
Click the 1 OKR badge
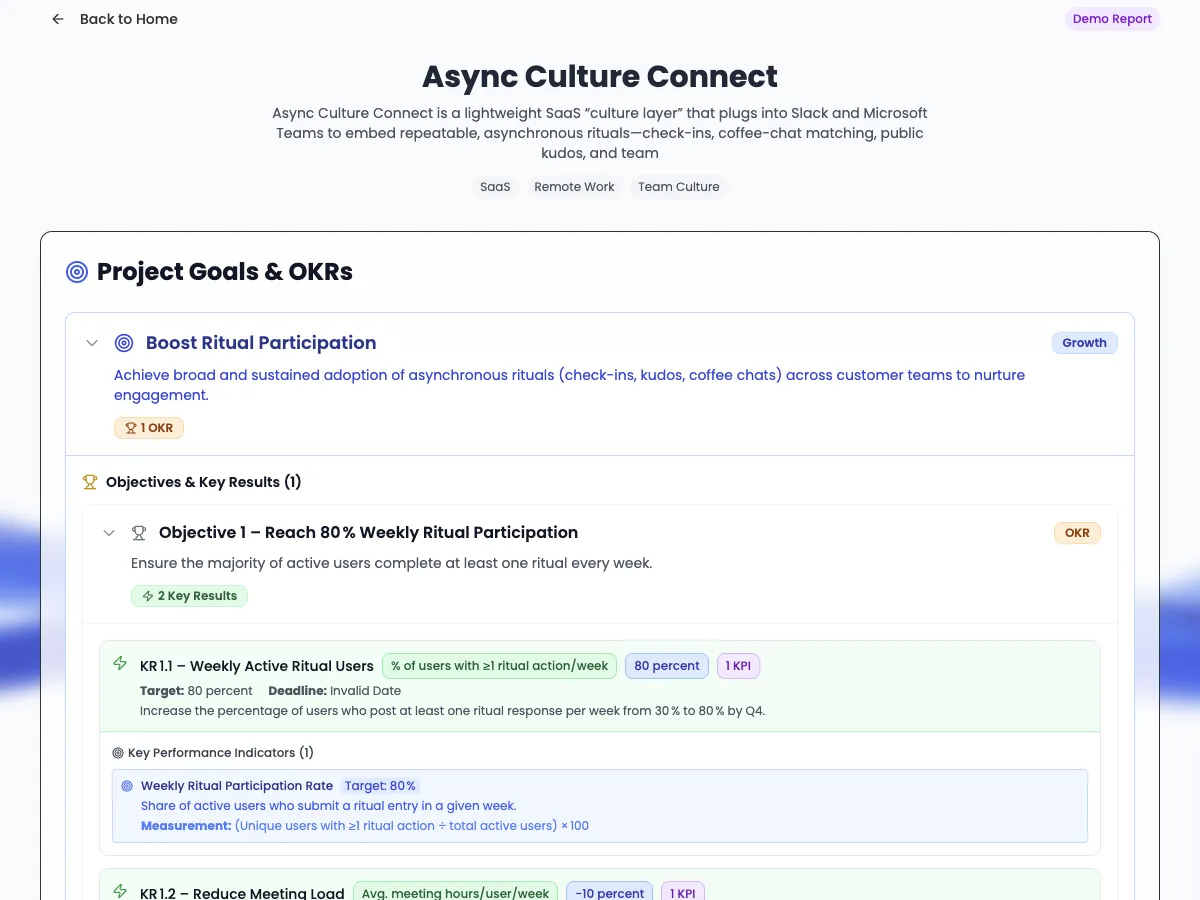pos(149,428)
